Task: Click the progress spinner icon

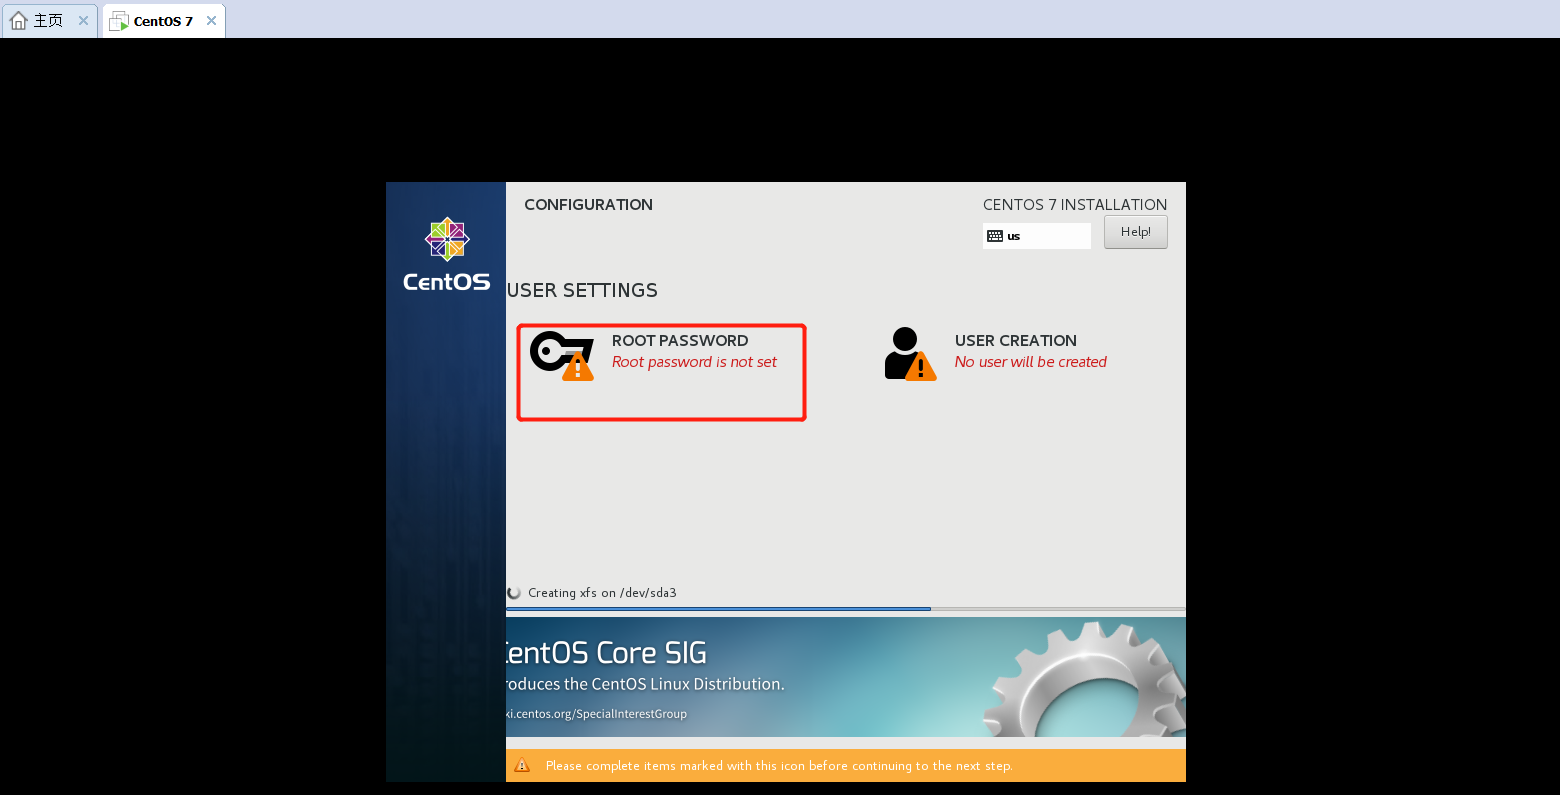Action: [x=514, y=593]
